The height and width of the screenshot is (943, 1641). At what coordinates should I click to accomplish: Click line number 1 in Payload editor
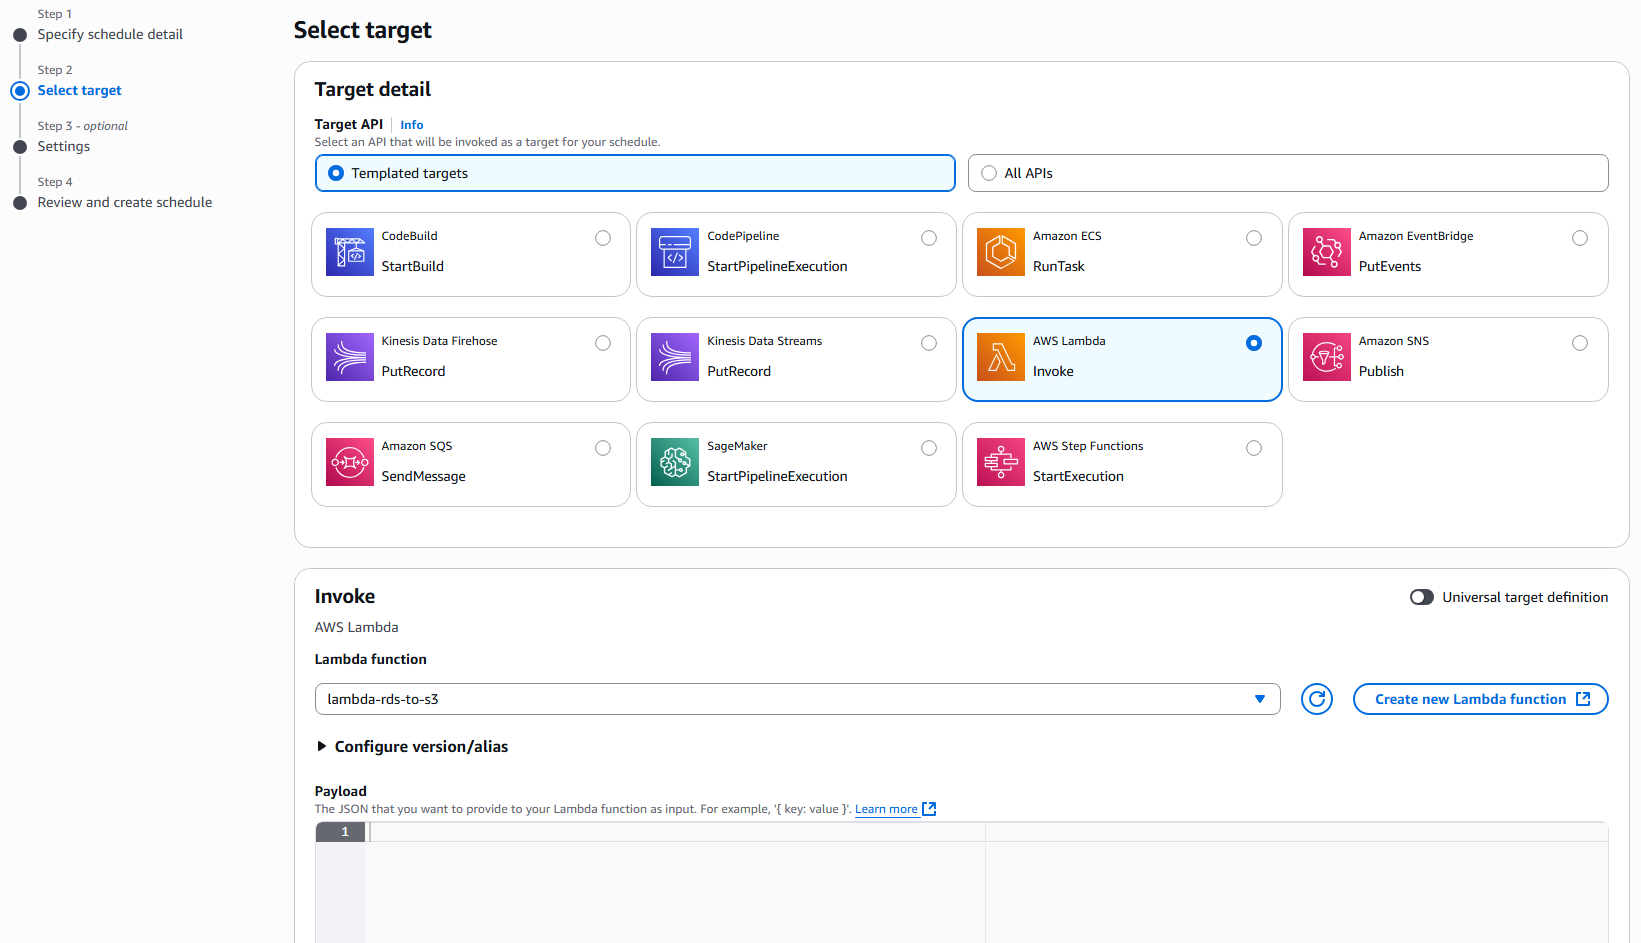(345, 832)
